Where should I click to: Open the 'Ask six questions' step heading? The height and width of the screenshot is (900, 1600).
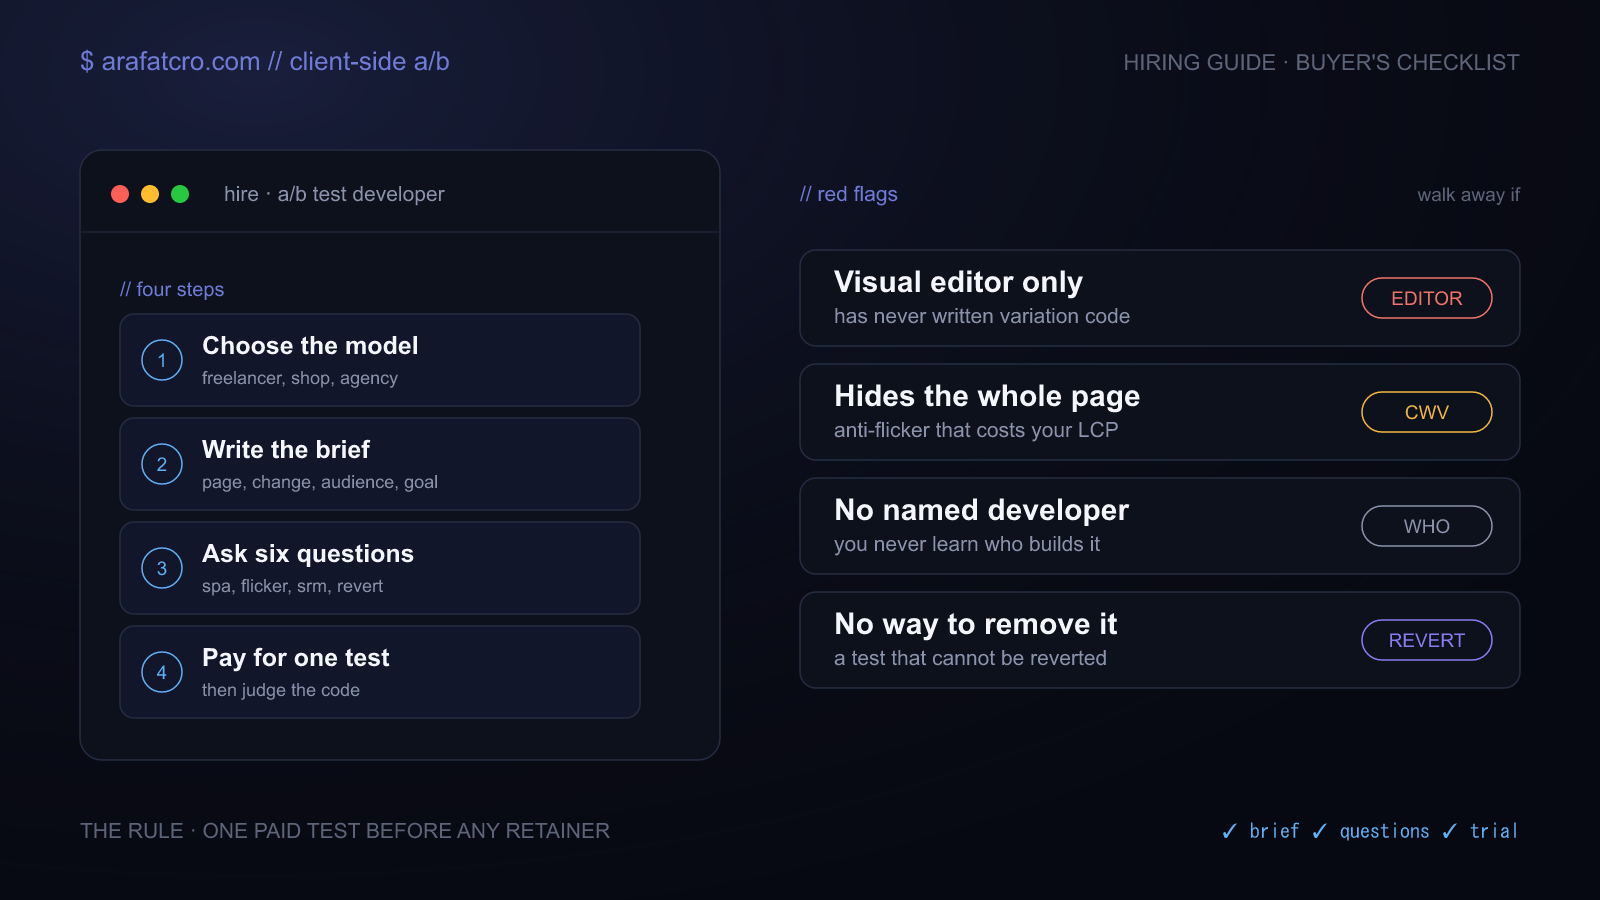point(308,554)
